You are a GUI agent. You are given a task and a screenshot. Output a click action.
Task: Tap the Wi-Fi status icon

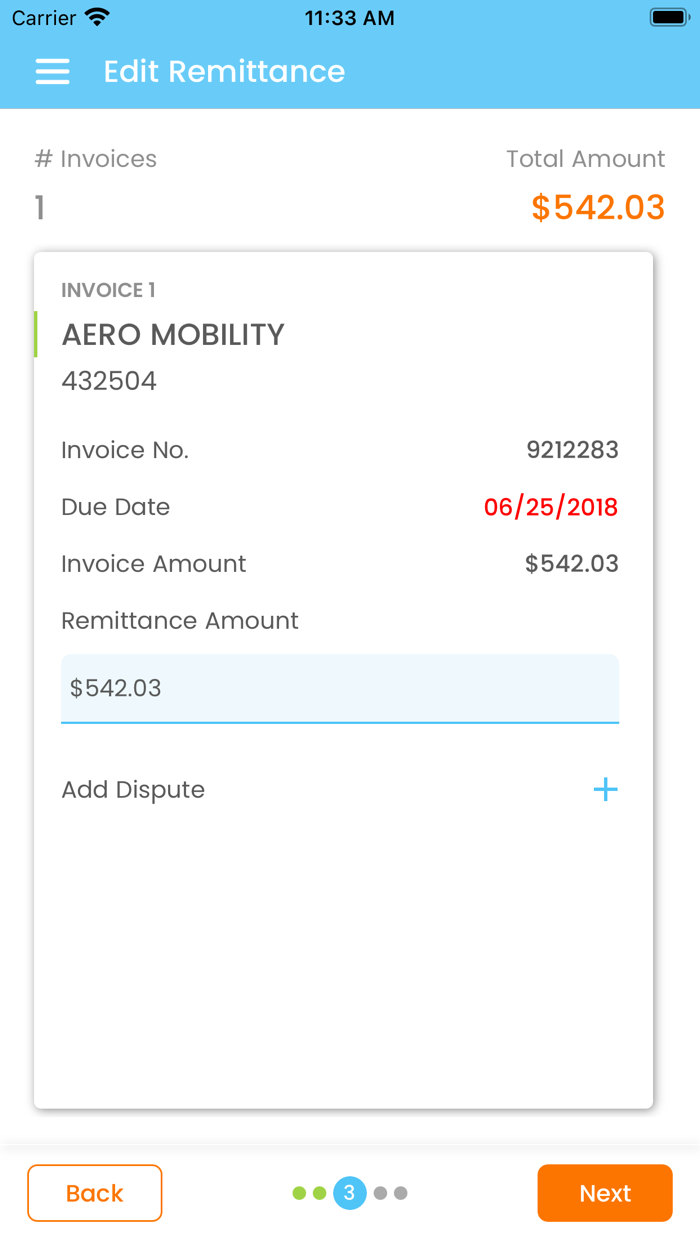coord(97,18)
